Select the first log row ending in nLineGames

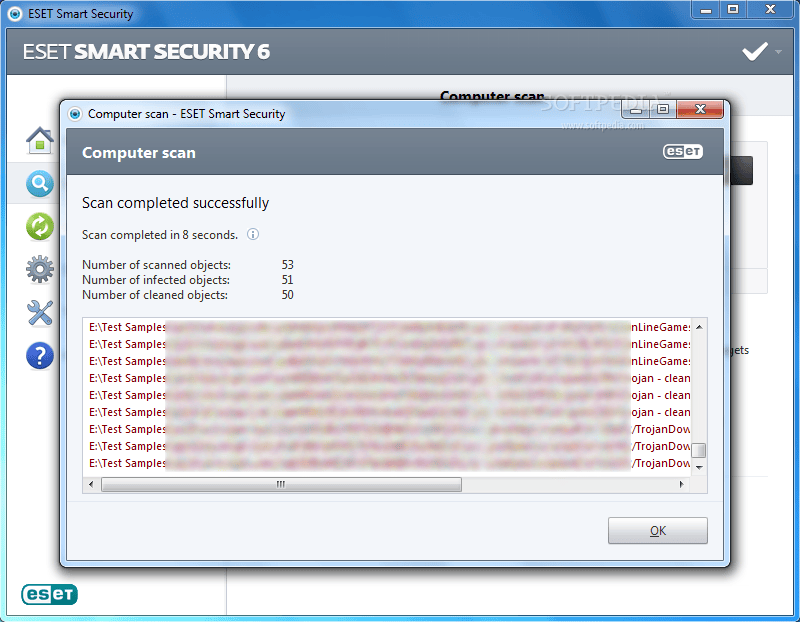(389, 327)
